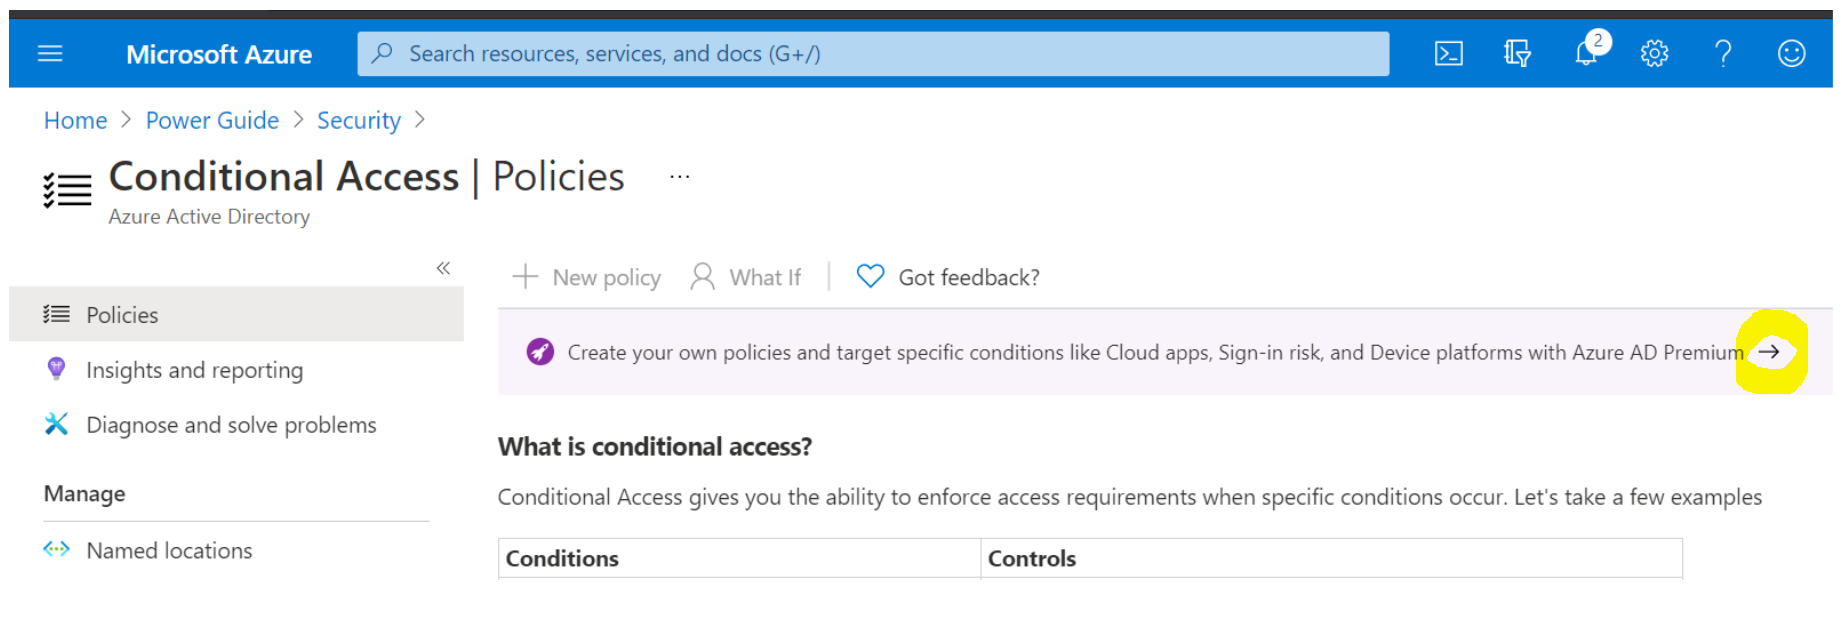The image size is (1842, 630).
Task: Open the ellipsis more options menu
Action: tap(680, 177)
